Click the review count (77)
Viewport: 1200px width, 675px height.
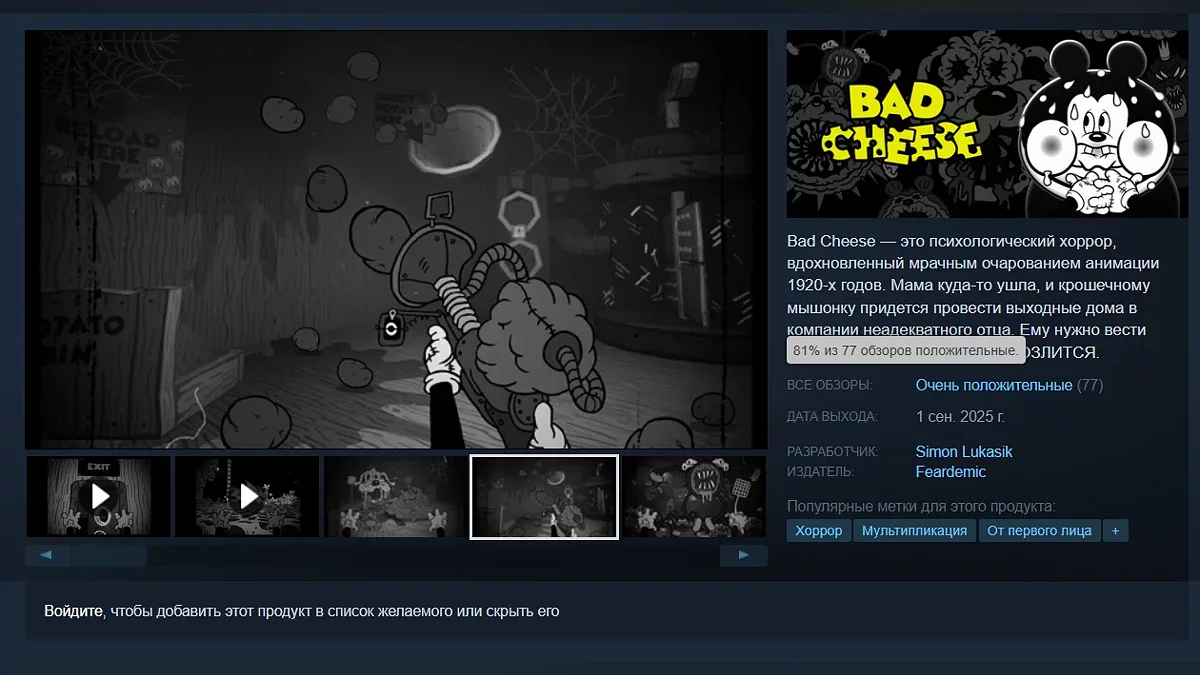(x=1090, y=385)
